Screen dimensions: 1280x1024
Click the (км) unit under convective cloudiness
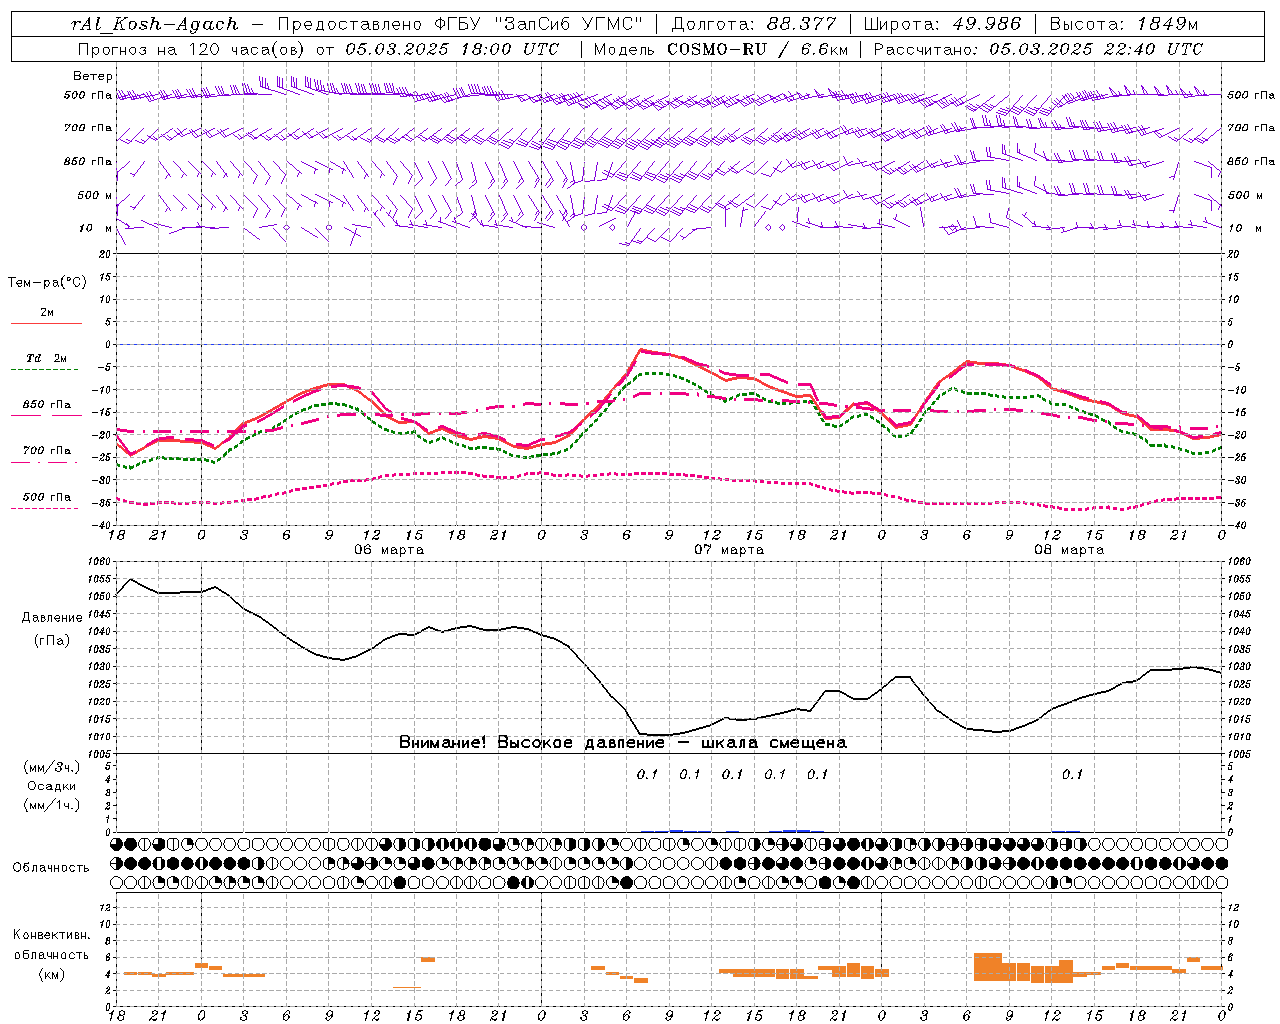click(51, 974)
